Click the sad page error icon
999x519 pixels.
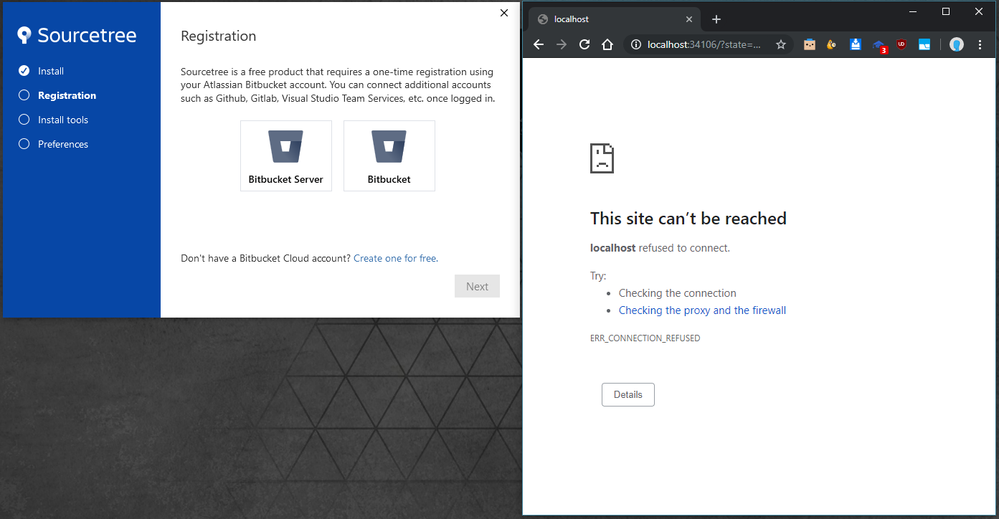coord(602,159)
